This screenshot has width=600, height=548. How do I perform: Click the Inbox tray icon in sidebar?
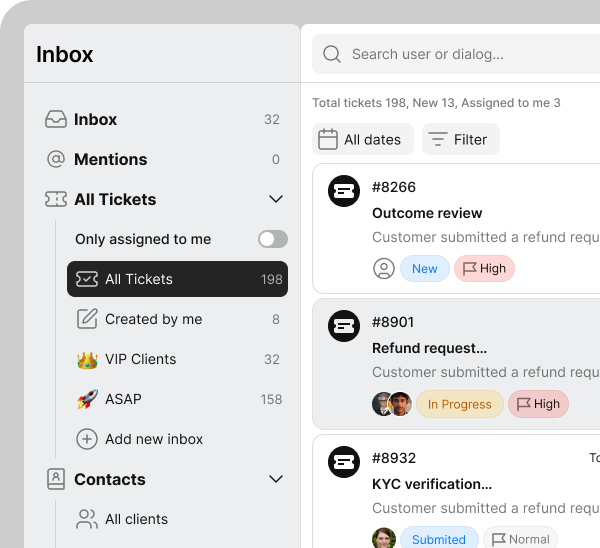pos(56,119)
